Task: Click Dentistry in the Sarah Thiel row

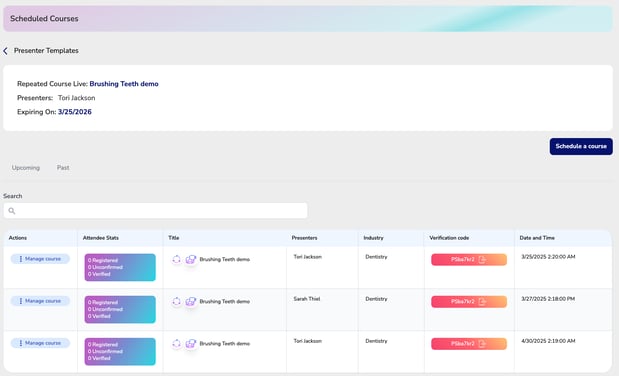Action: click(376, 299)
